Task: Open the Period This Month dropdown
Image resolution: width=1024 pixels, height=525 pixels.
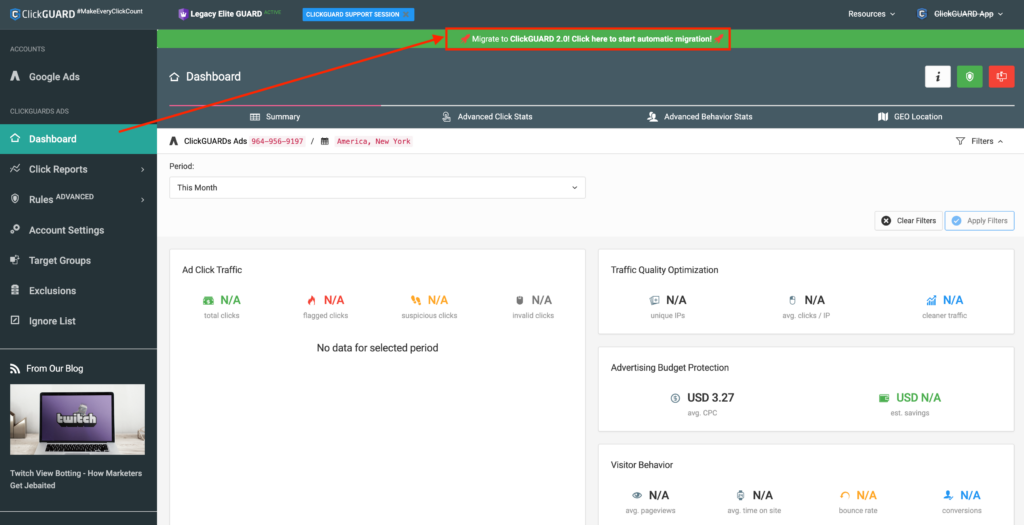Action: click(x=377, y=187)
